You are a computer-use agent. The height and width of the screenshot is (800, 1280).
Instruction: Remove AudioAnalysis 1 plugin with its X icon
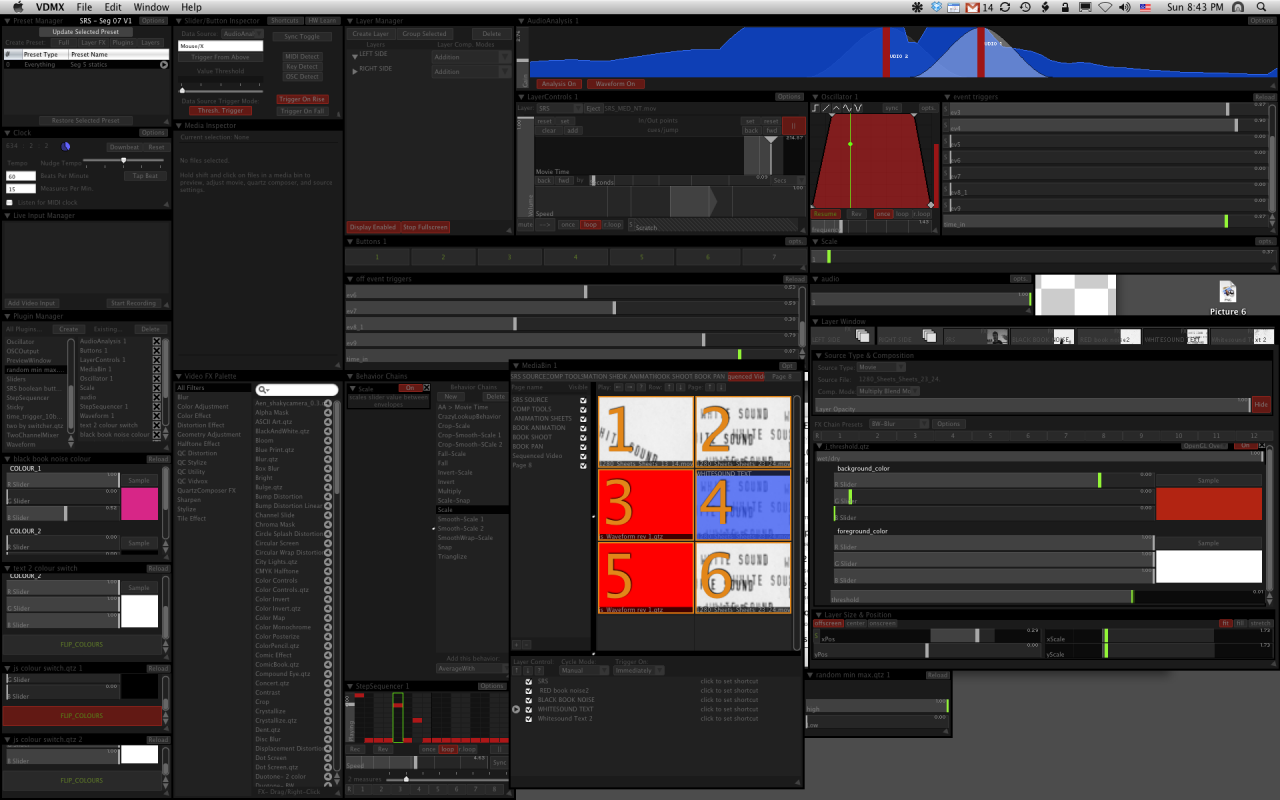point(156,342)
